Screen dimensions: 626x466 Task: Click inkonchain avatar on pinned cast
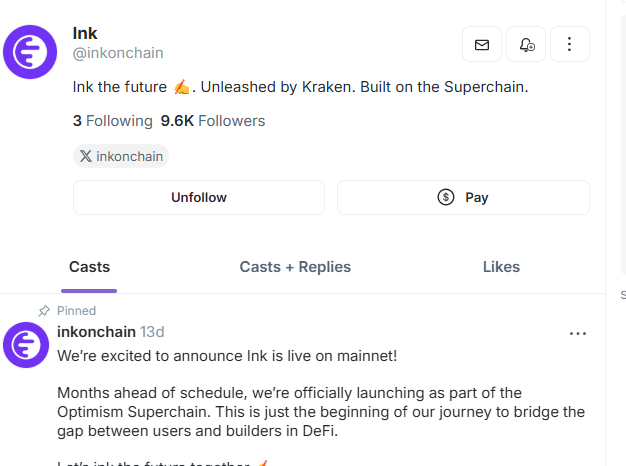pos(26,345)
